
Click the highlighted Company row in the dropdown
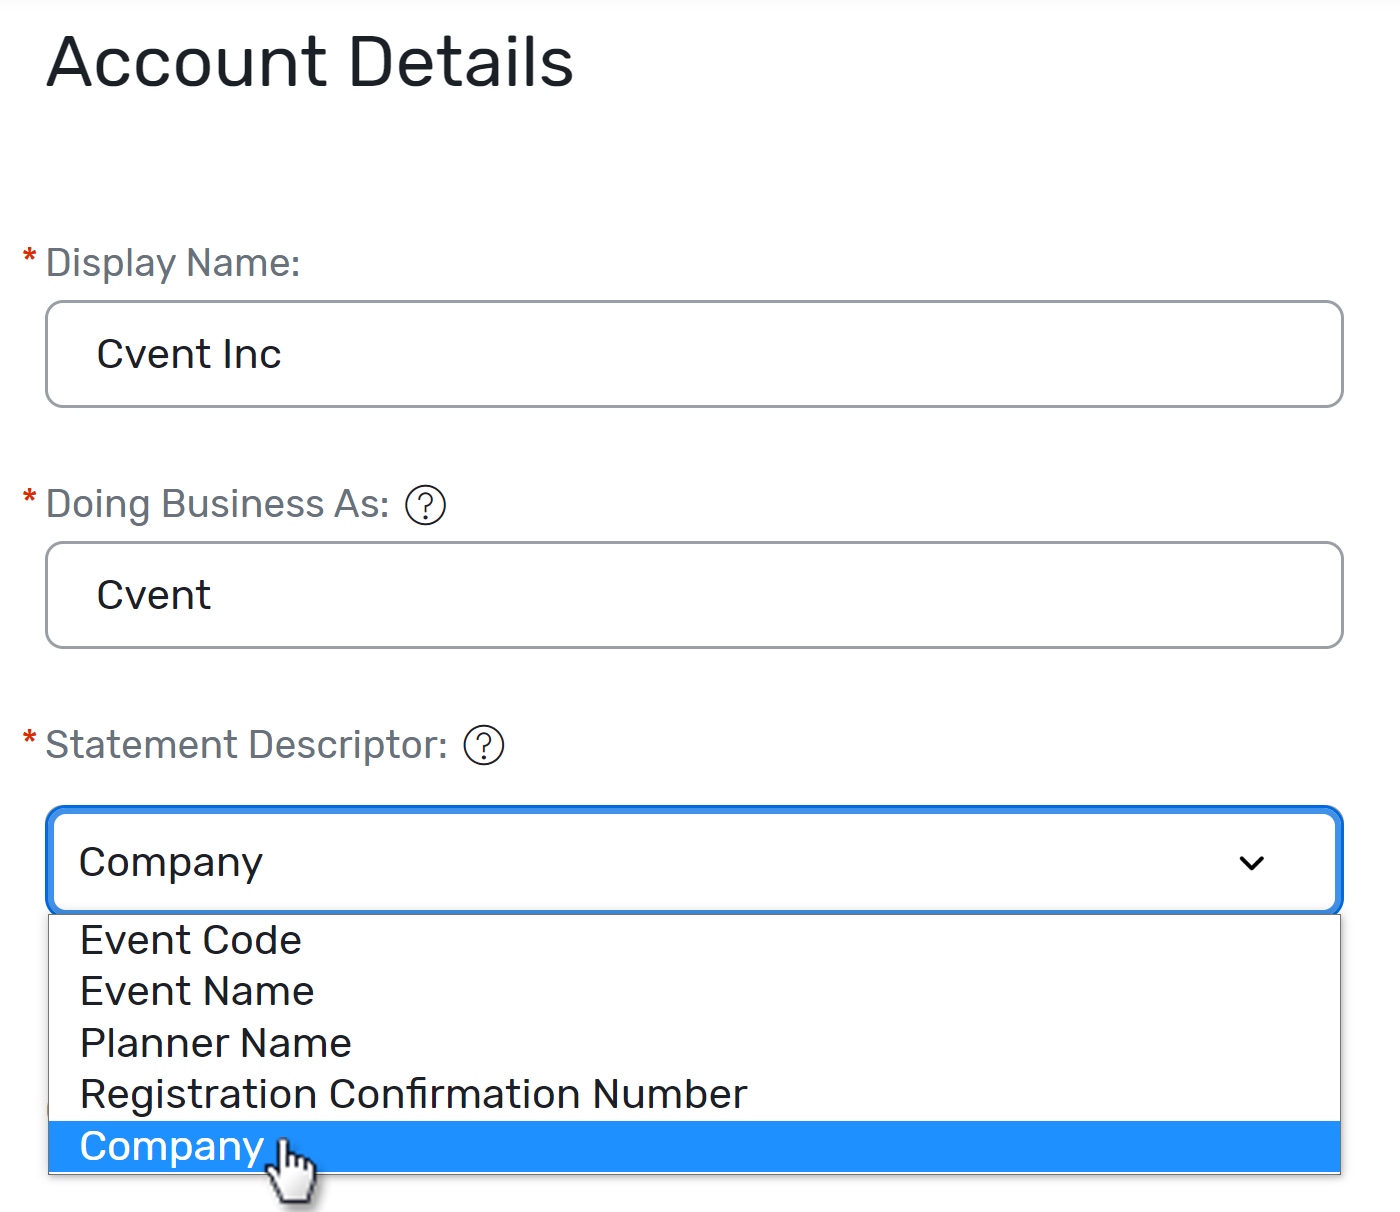pyautogui.click(x=171, y=1146)
